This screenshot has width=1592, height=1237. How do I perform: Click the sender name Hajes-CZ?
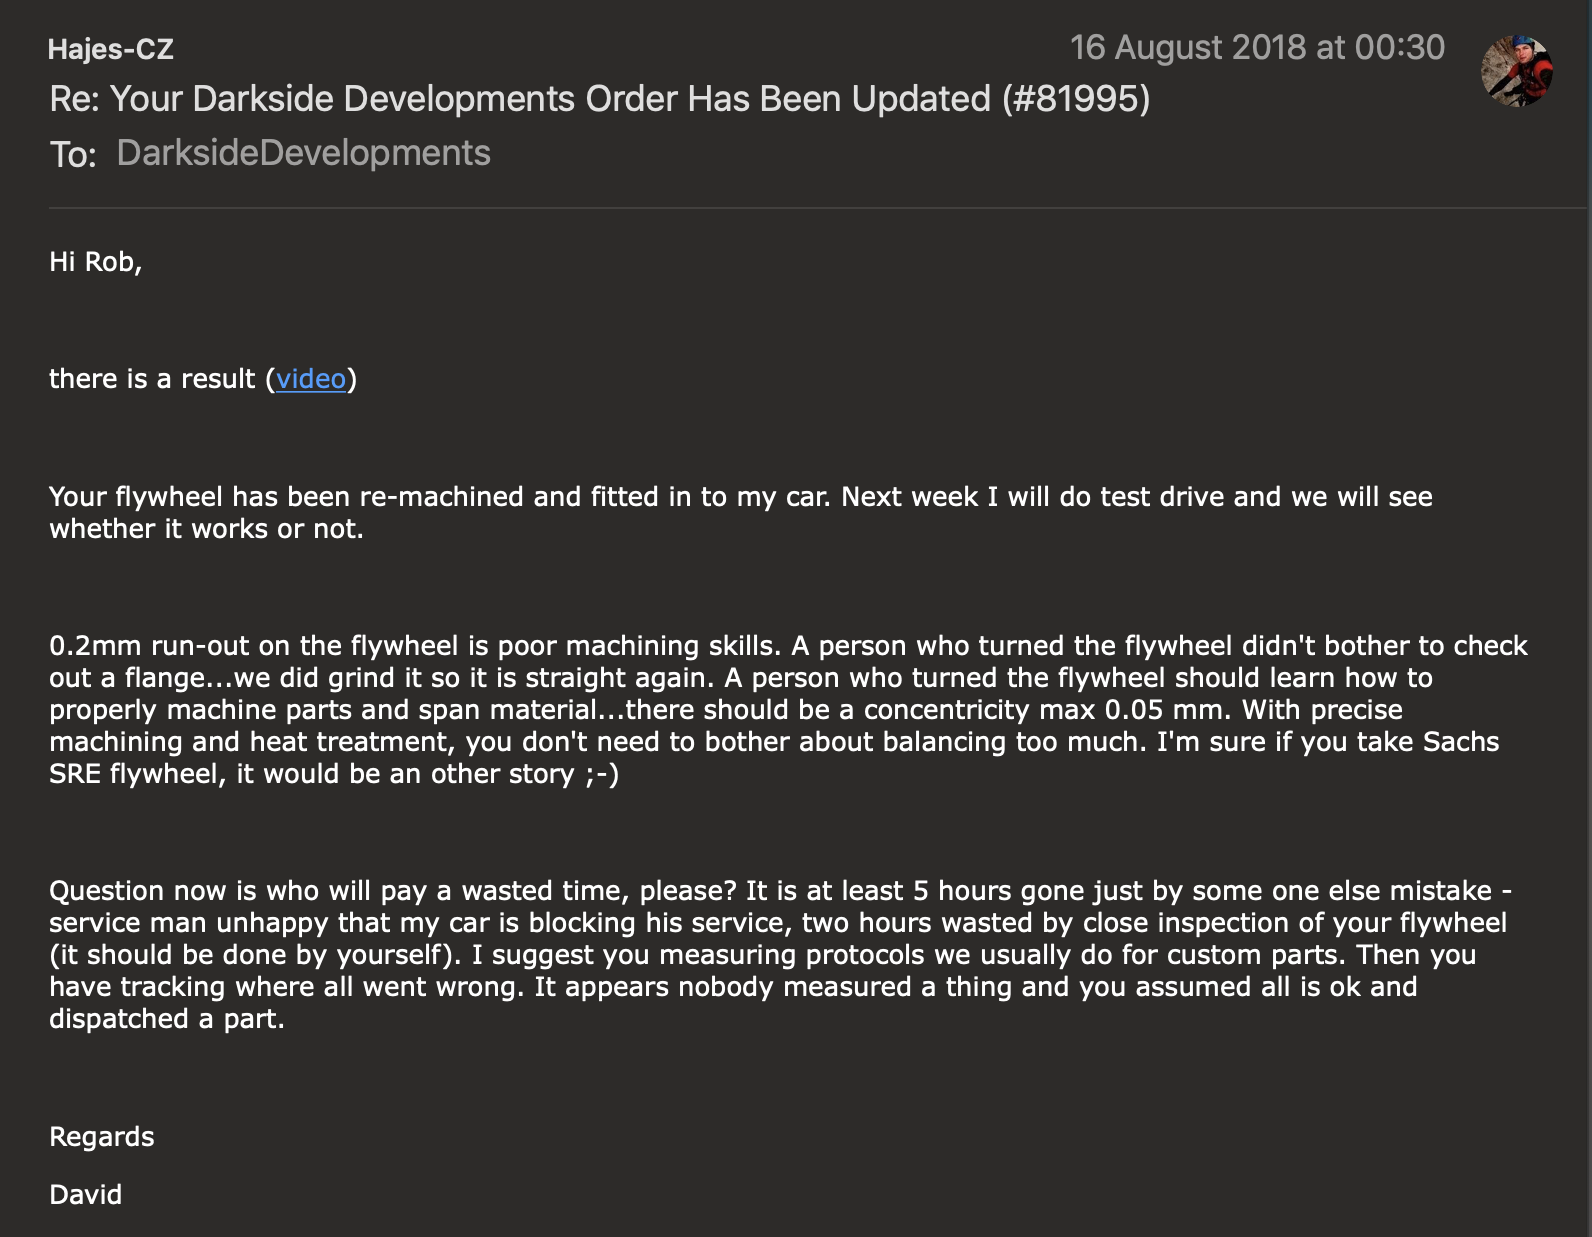pos(111,49)
